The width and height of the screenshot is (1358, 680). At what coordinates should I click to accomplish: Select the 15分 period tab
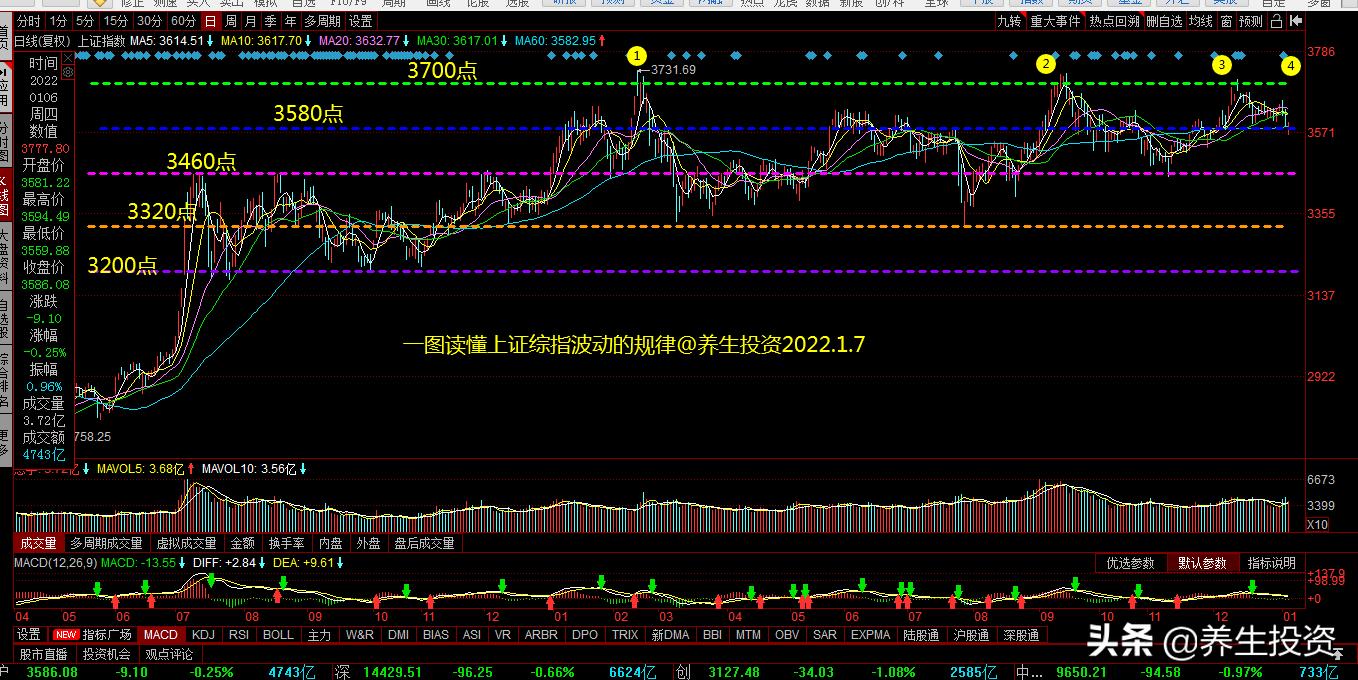coord(117,21)
